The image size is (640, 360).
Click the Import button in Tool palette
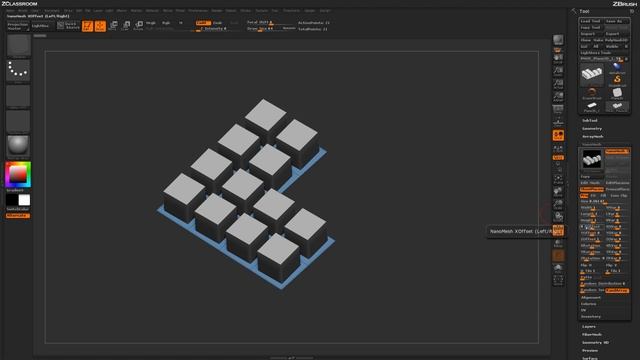coord(591,33)
